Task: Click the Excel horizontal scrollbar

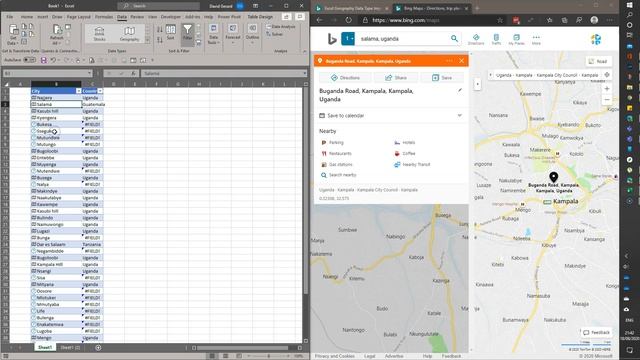Action: click(242, 348)
